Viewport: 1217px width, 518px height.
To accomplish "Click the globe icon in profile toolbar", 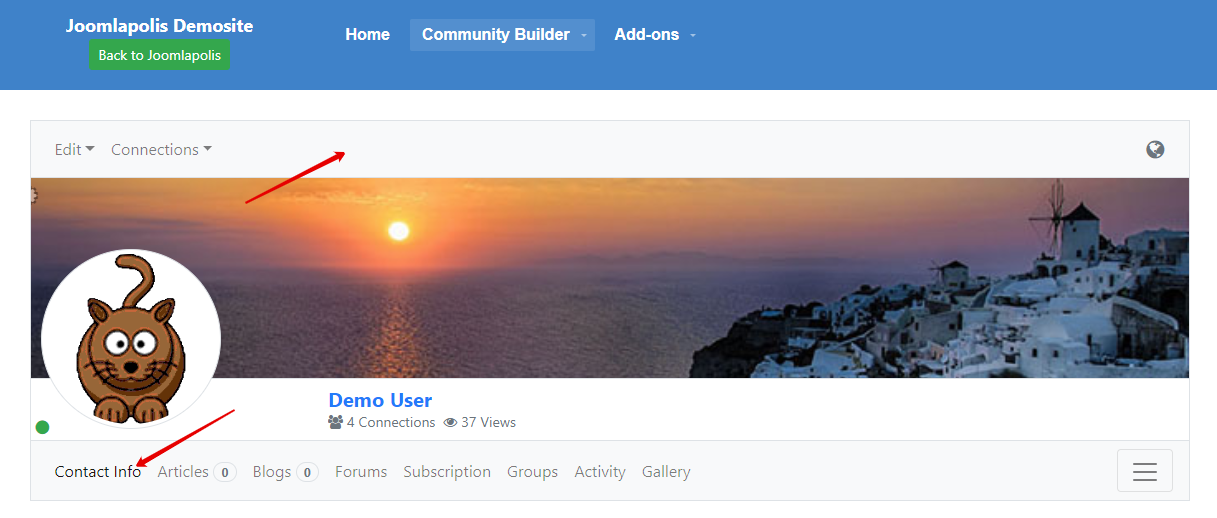I will [x=1155, y=150].
